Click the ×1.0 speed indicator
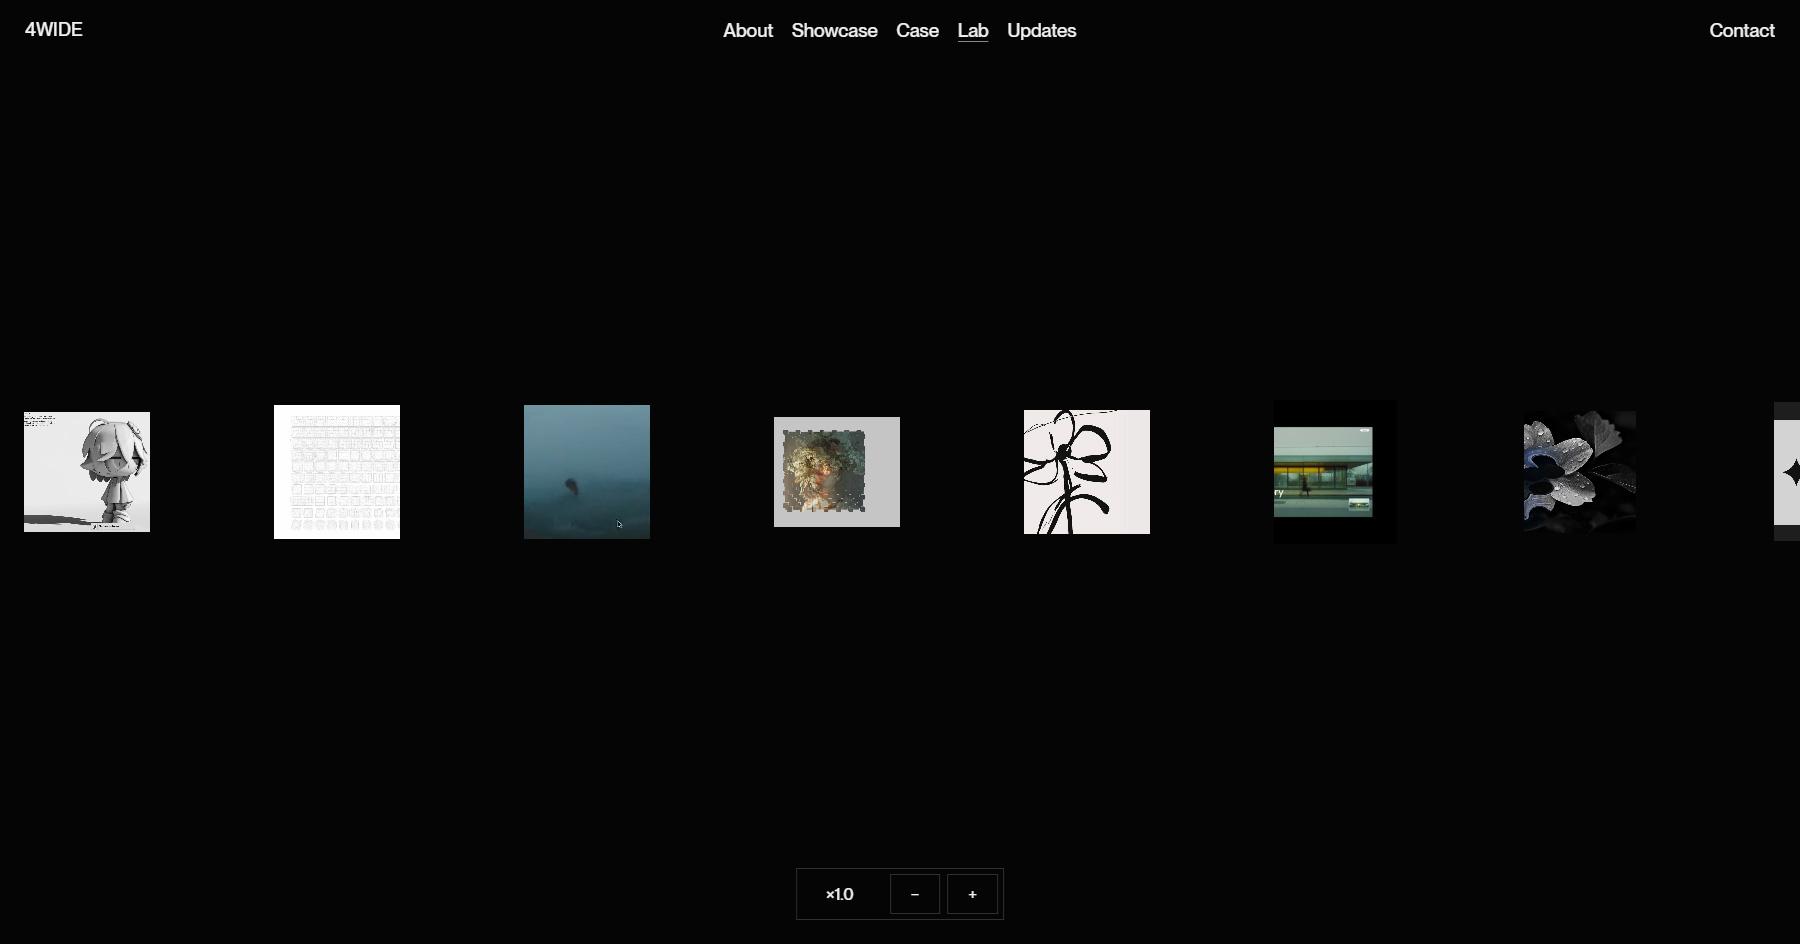The height and width of the screenshot is (944, 1800). tap(839, 894)
